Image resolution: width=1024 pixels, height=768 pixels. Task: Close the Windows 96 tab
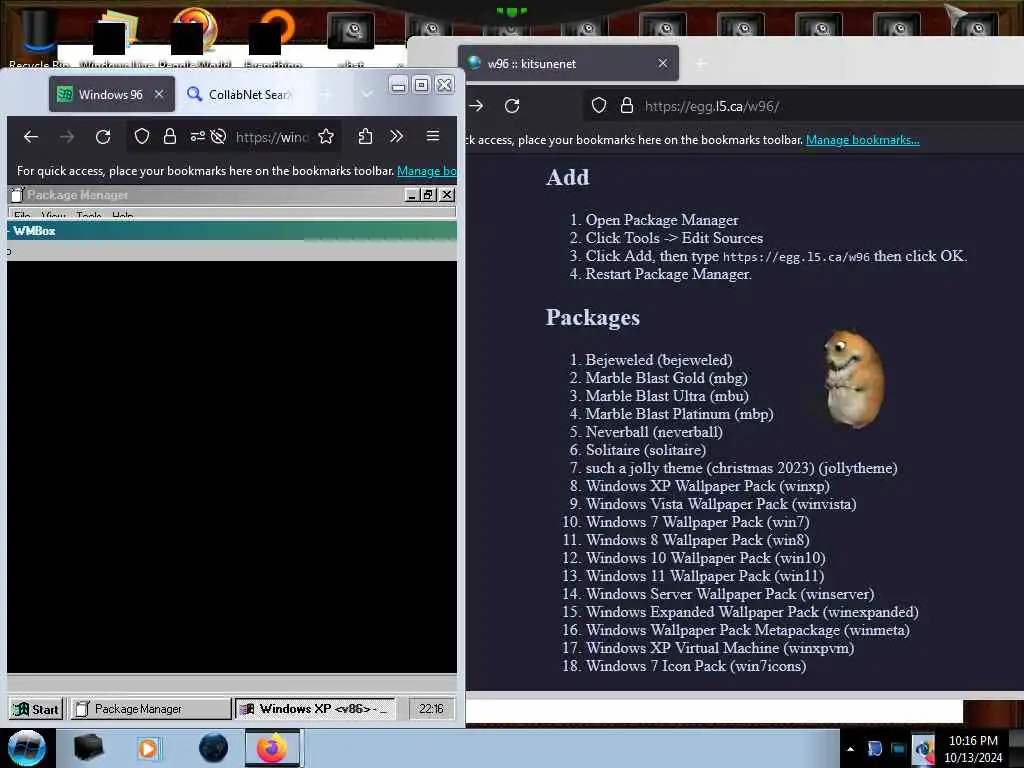pos(159,95)
